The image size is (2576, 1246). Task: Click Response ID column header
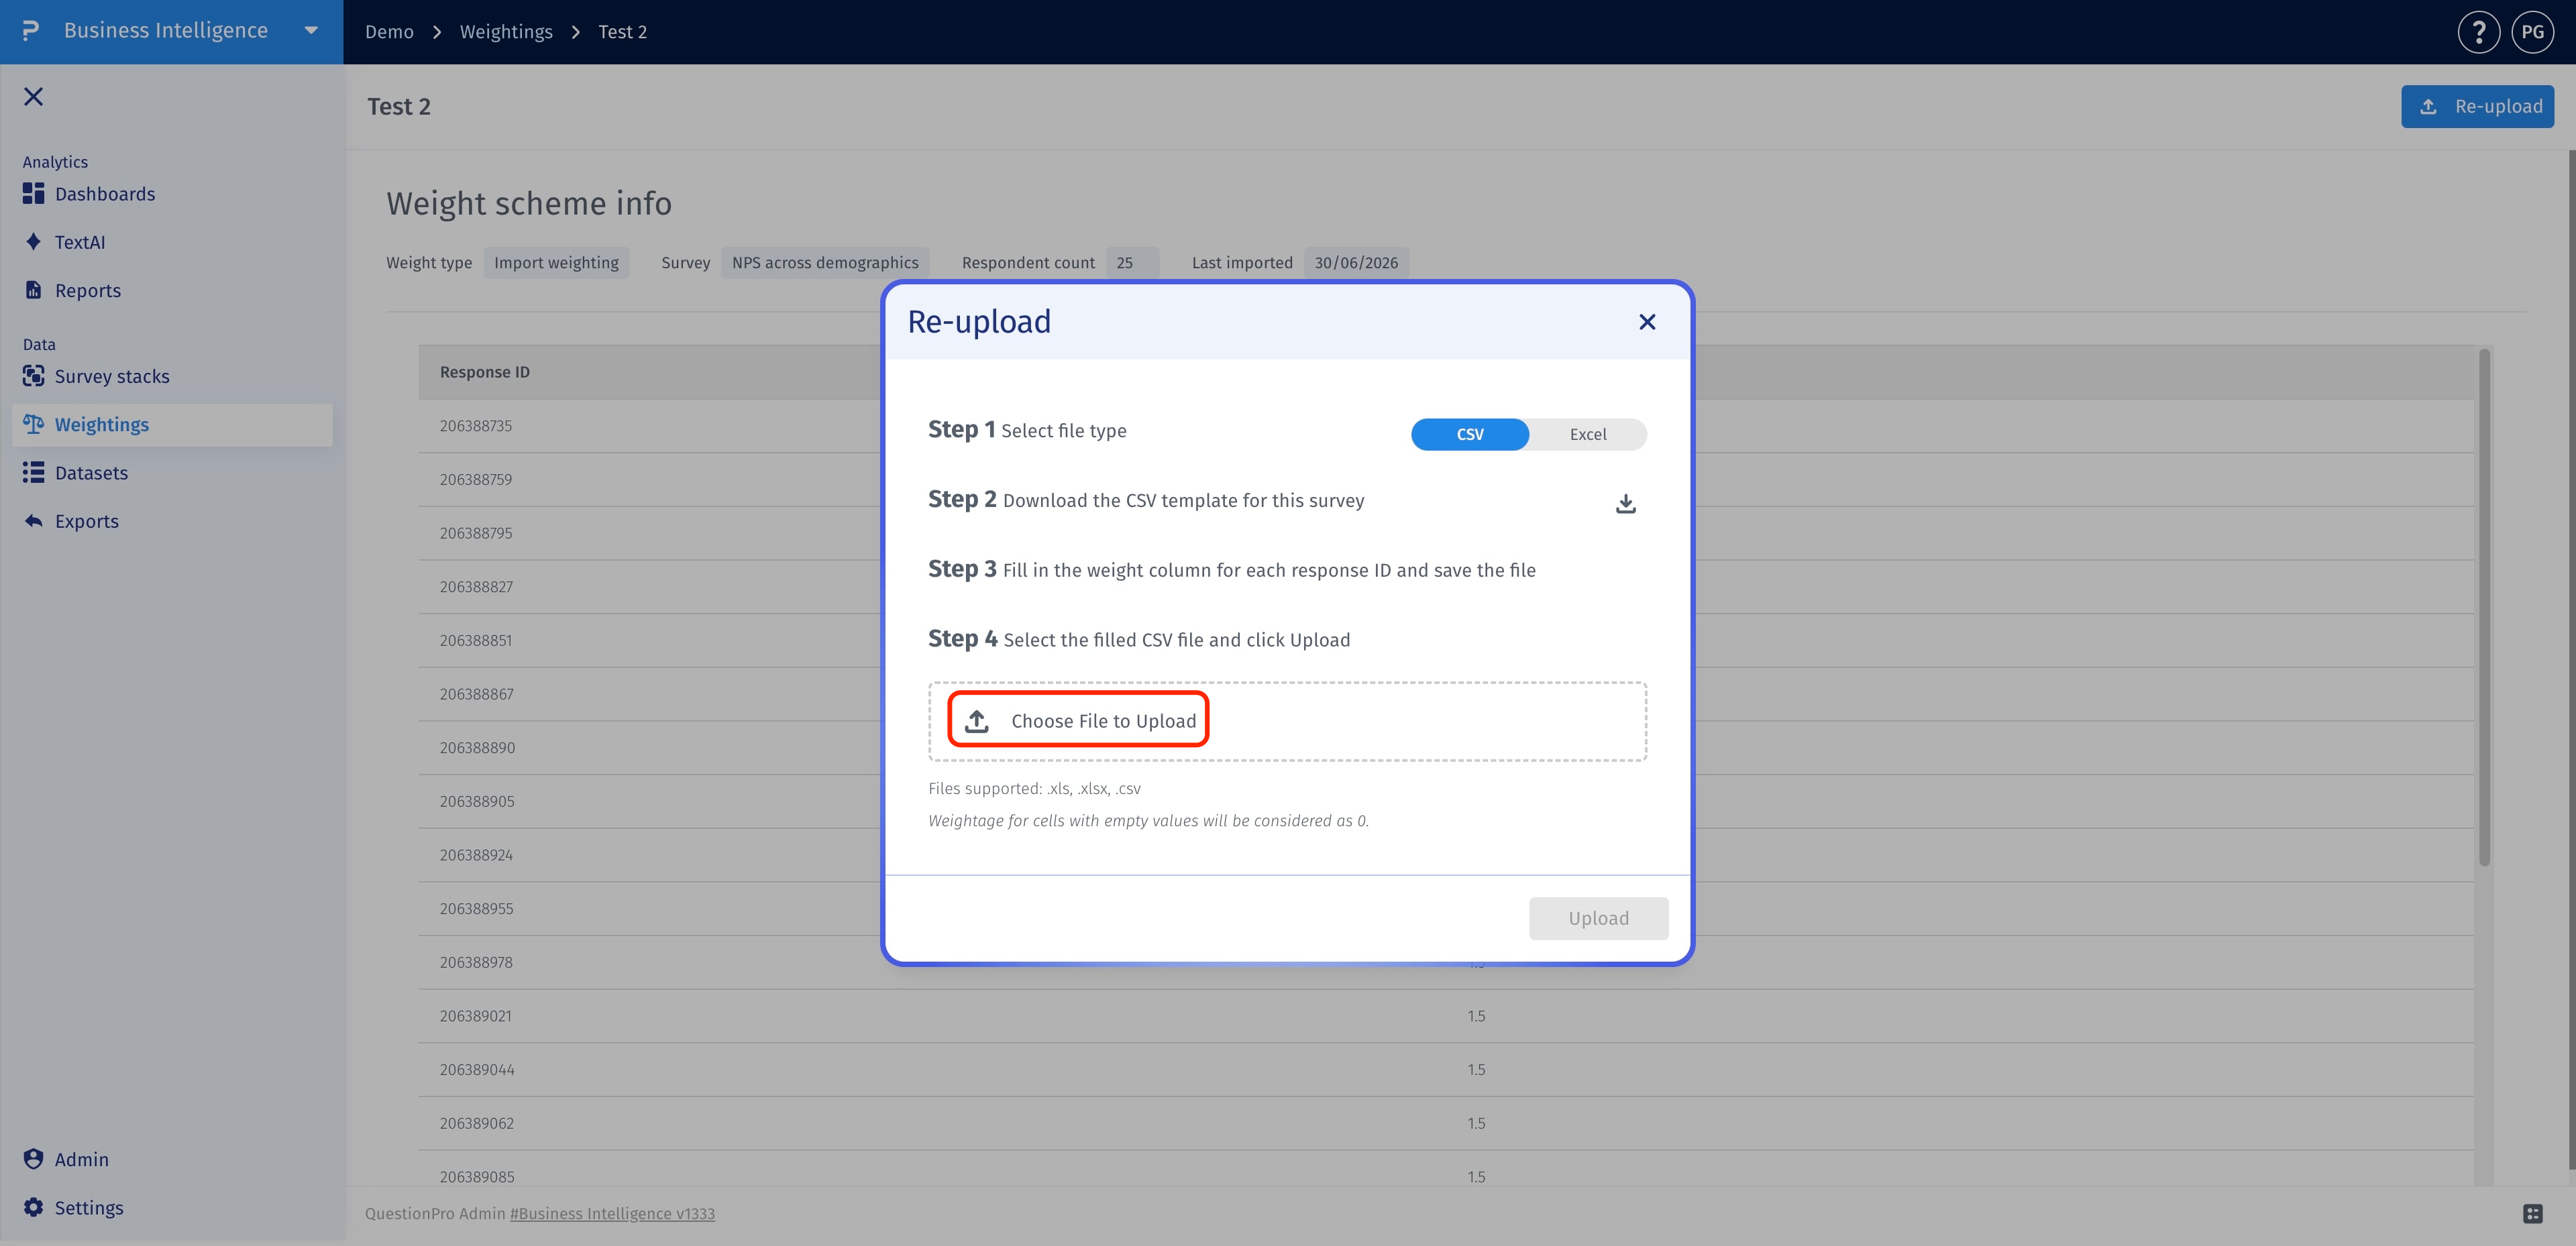[x=484, y=372]
